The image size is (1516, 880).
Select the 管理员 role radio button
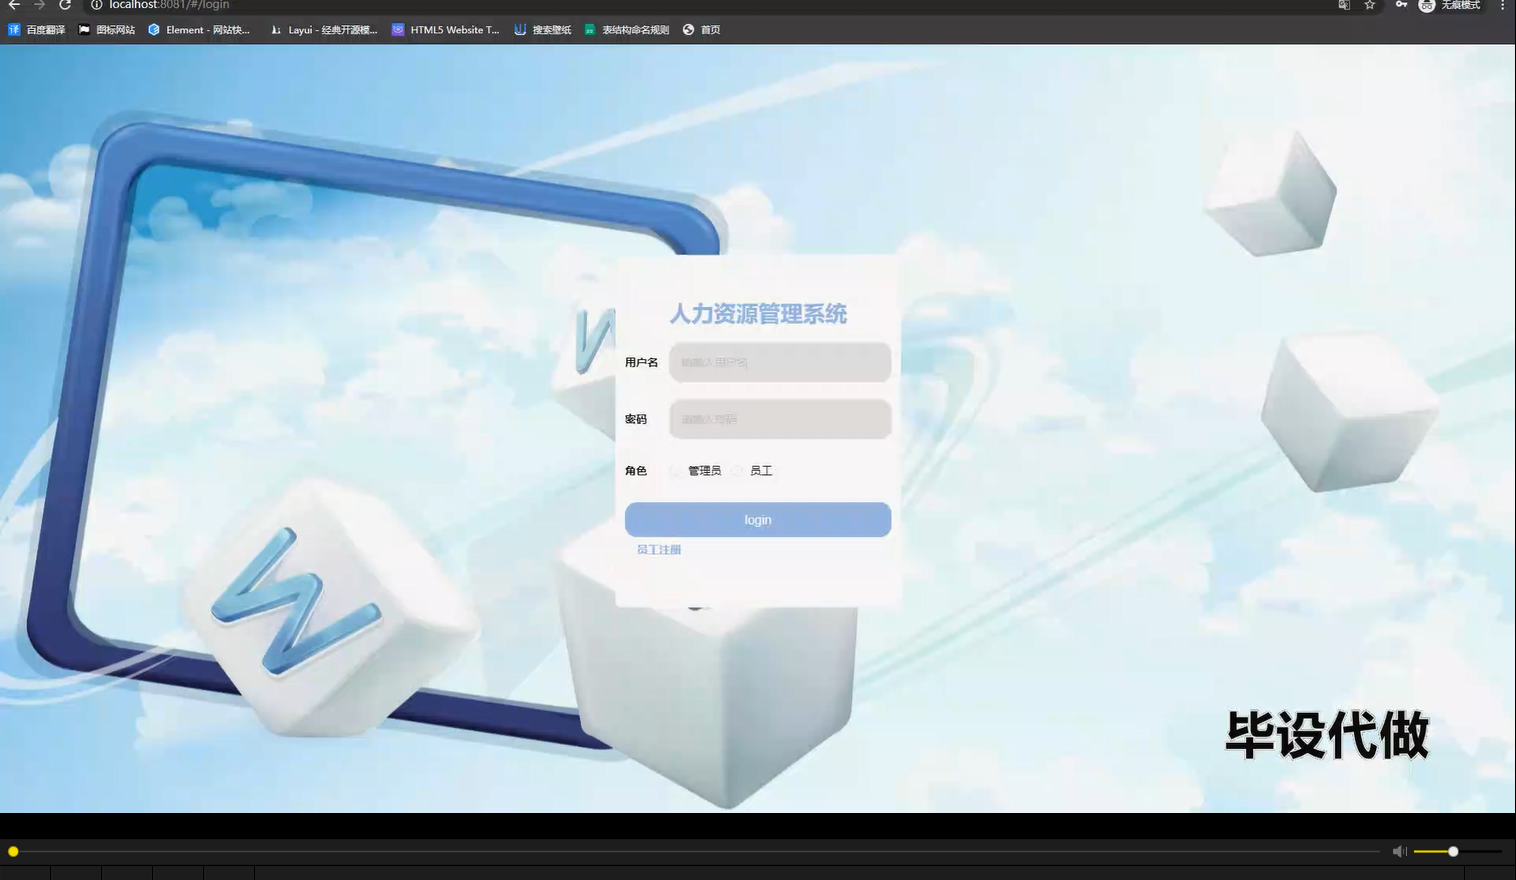tap(677, 471)
